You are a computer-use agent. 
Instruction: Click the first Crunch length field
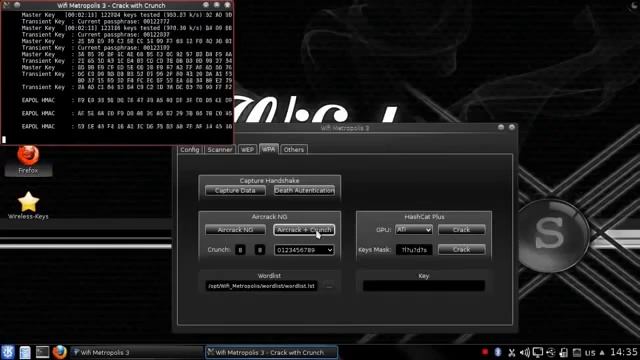point(240,250)
